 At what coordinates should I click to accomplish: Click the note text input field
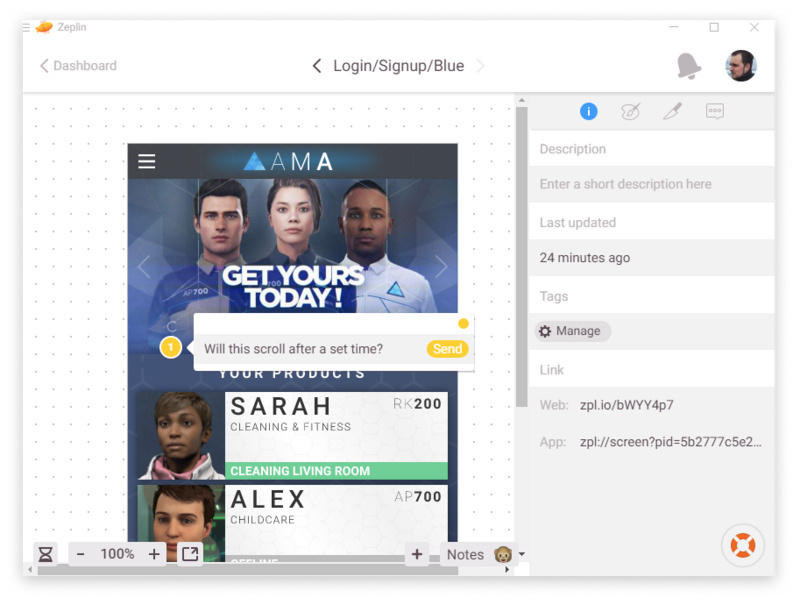310,349
